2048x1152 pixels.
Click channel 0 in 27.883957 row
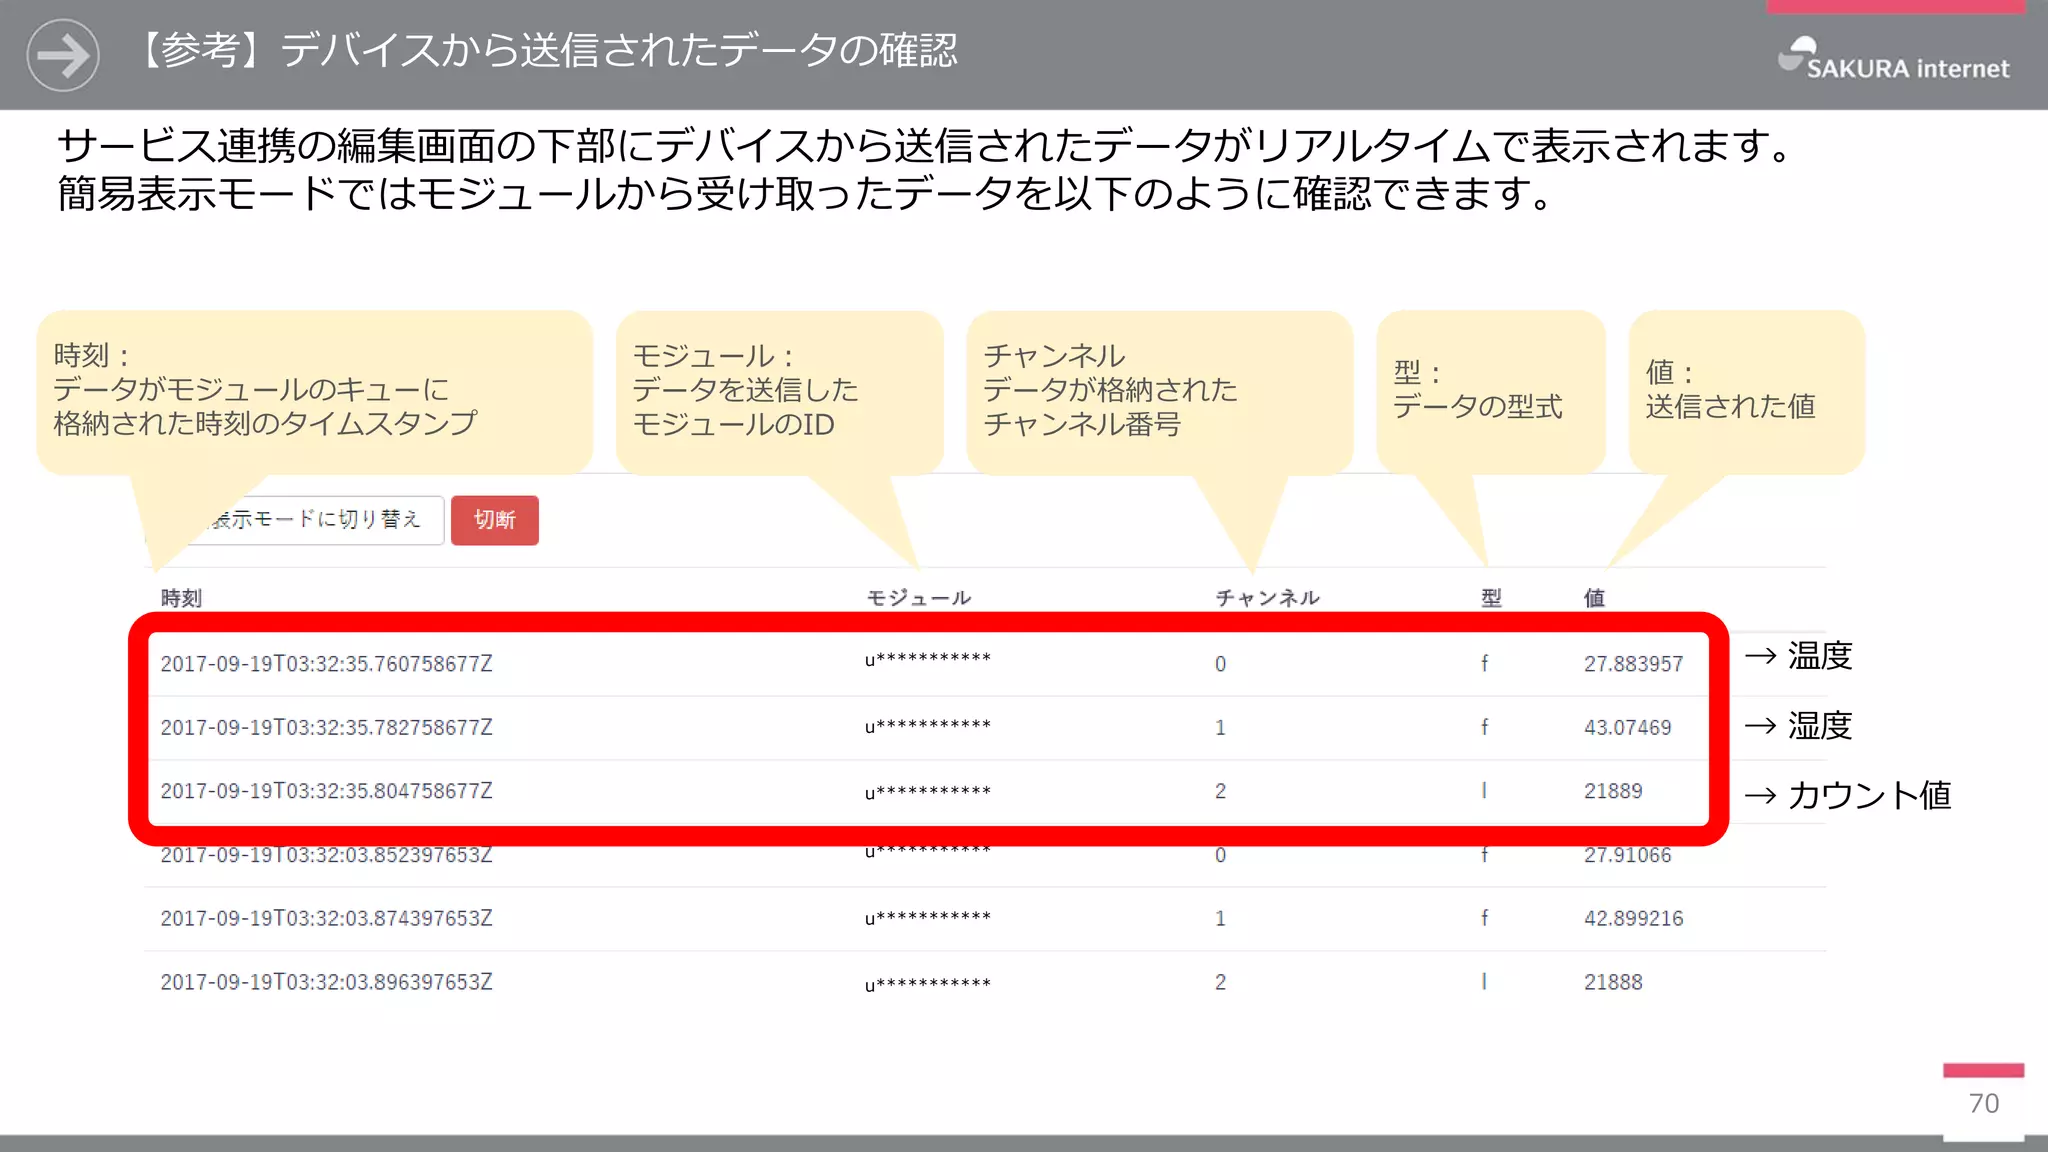click(1220, 664)
